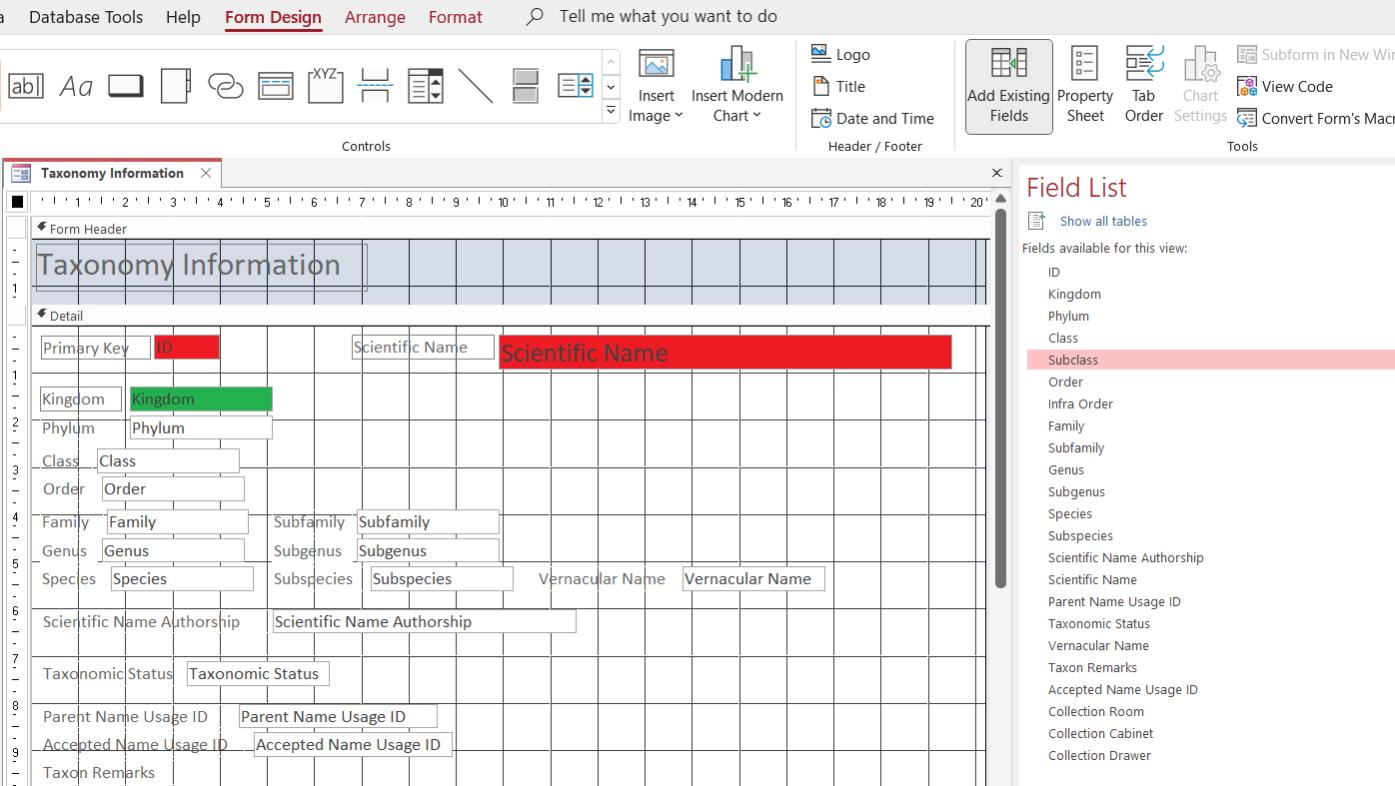This screenshot has height=786, width=1395.
Task: Select the Navigation Control tool
Action: [276, 86]
